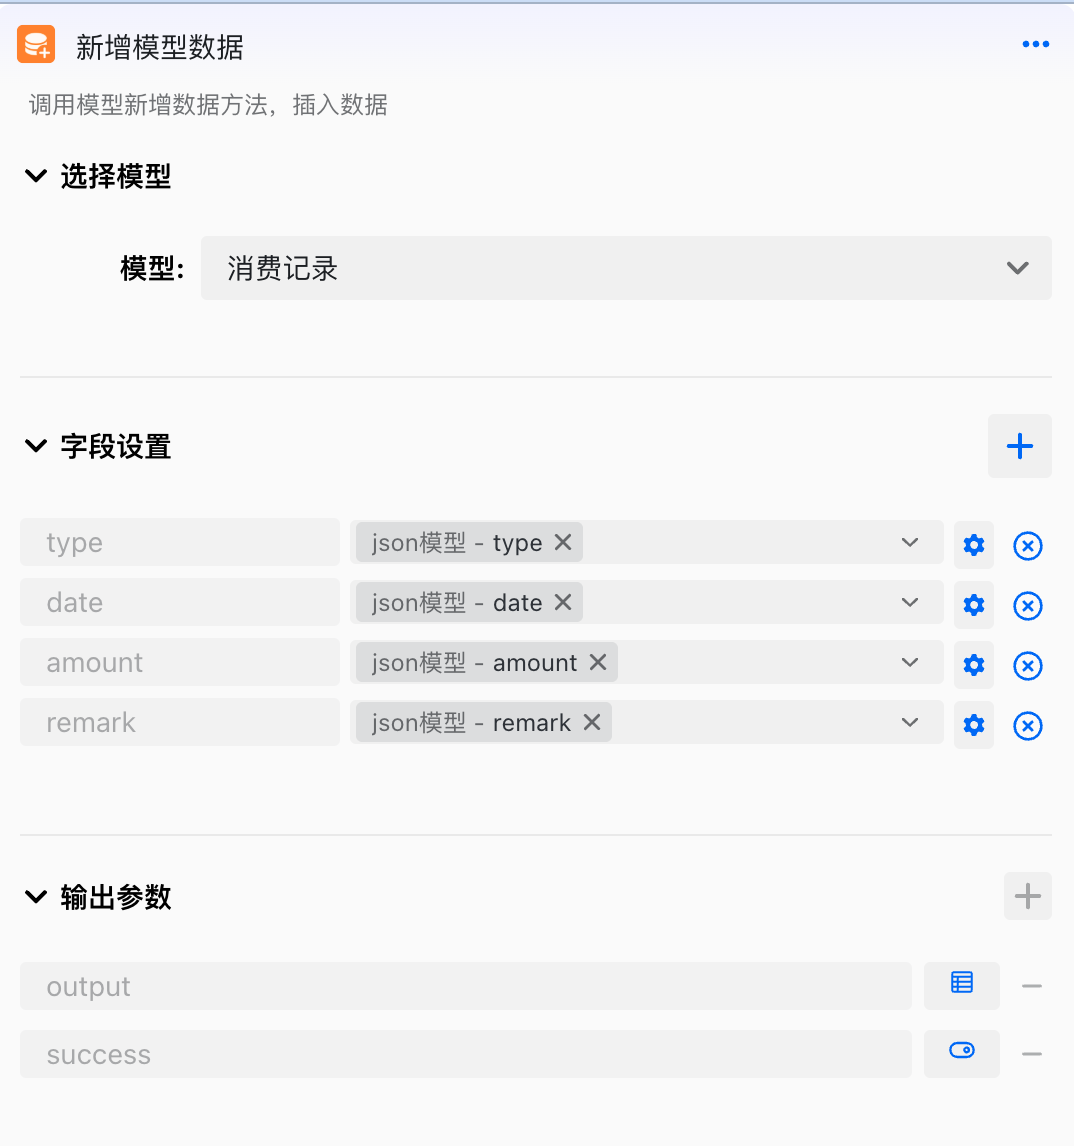Open the 模型 dropdown showing 消费记录
The height and width of the screenshot is (1146, 1074).
click(626, 268)
